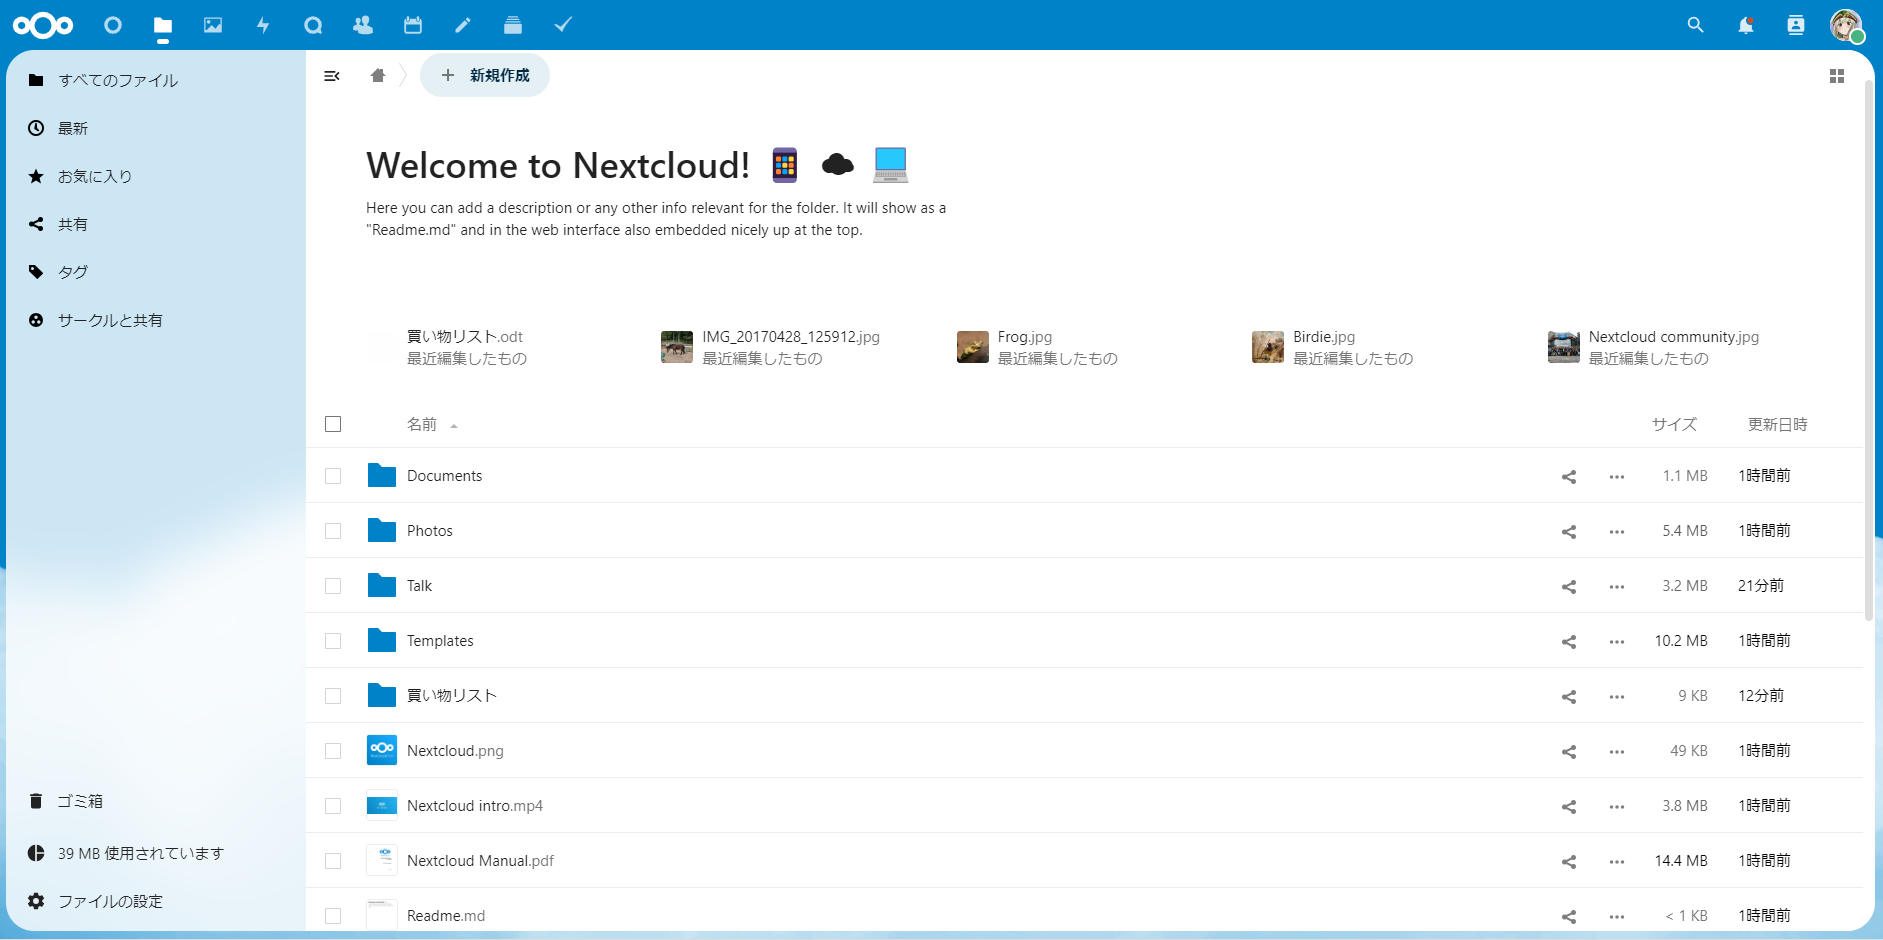Open the actions menu for Documents
The image size is (1883, 940).
click(x=1617, y=477)
